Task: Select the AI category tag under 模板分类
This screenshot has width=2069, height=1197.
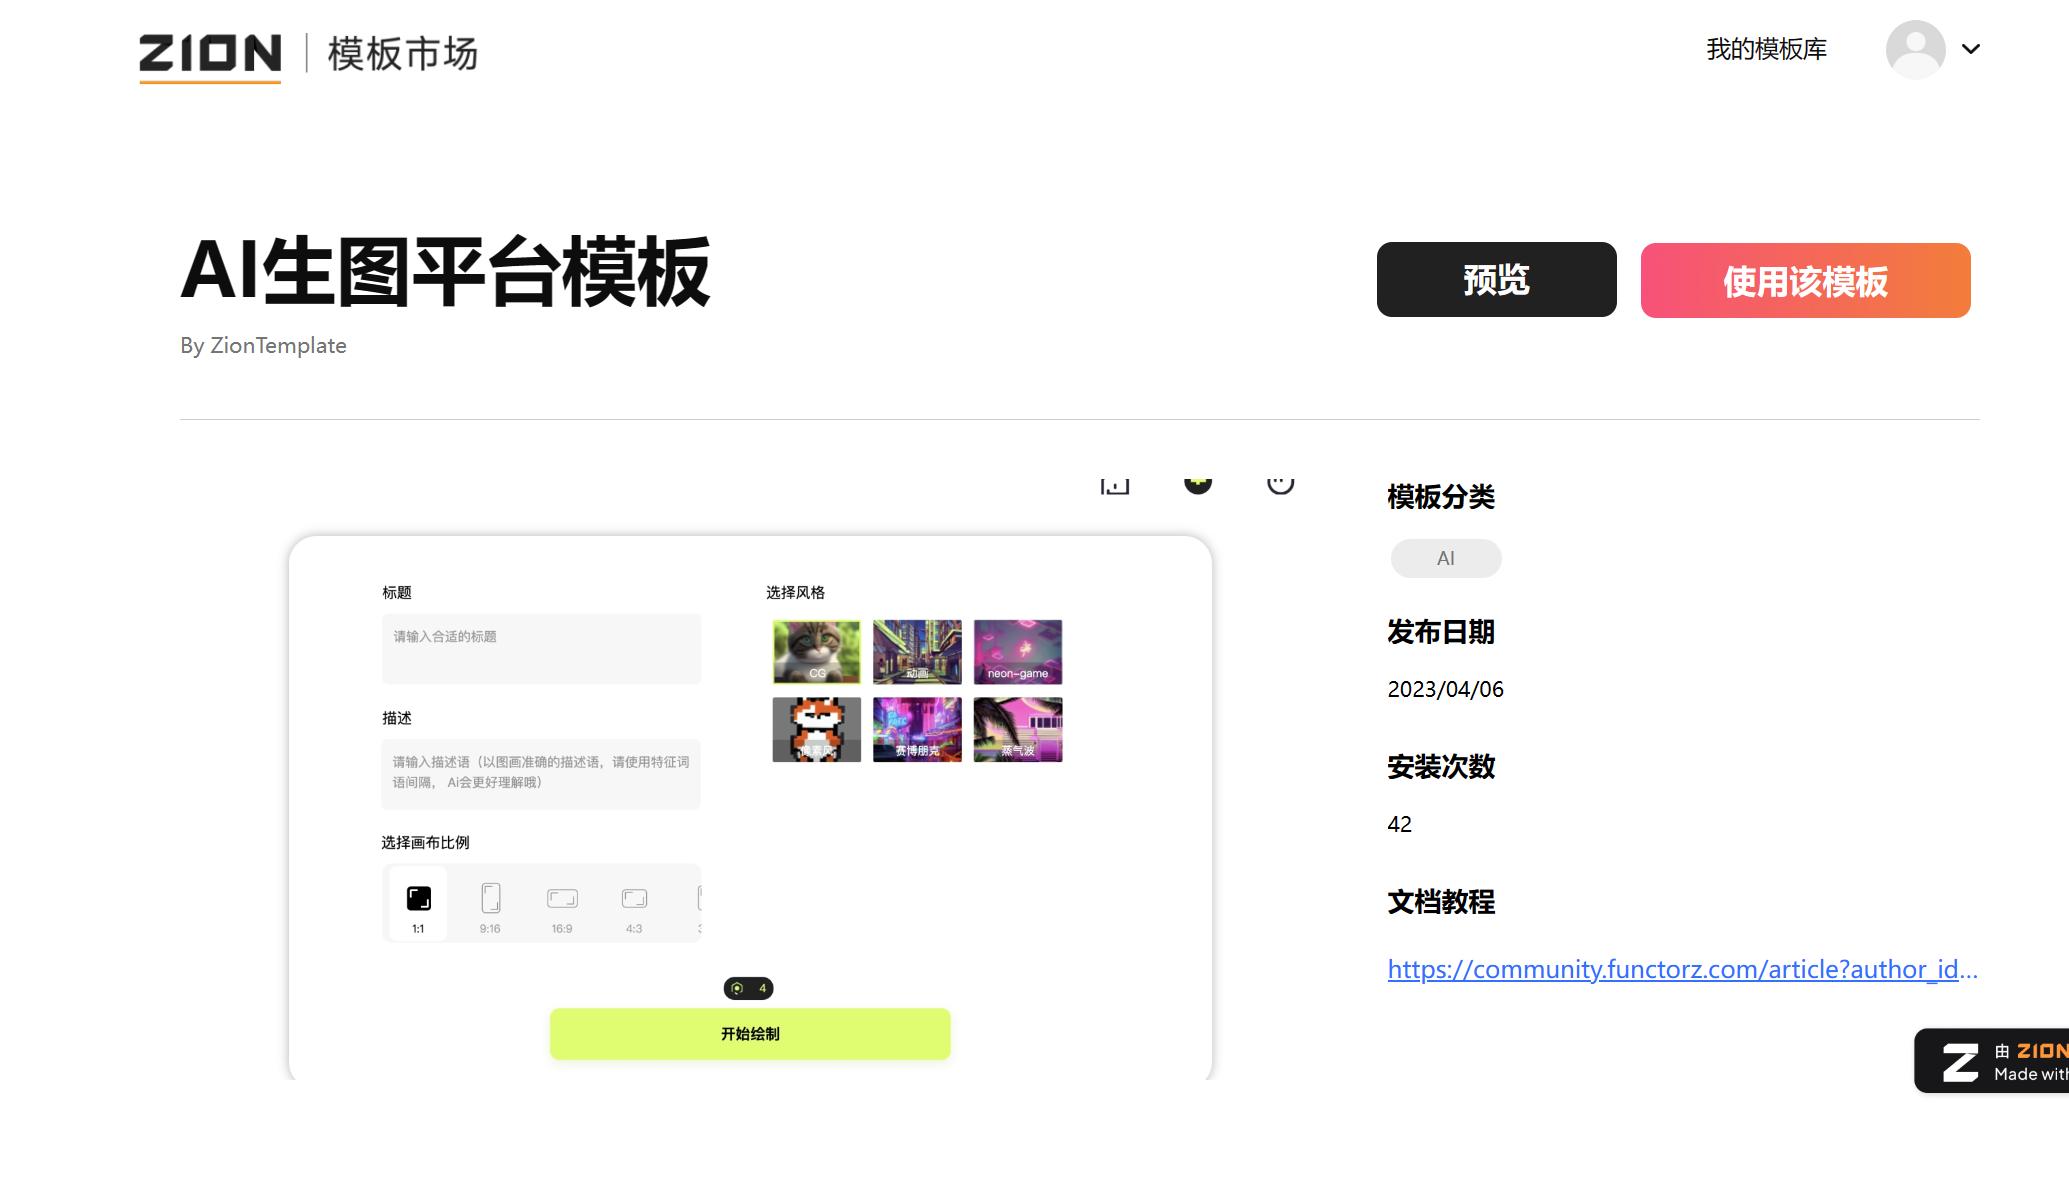Action: (x=1445, y=558)
